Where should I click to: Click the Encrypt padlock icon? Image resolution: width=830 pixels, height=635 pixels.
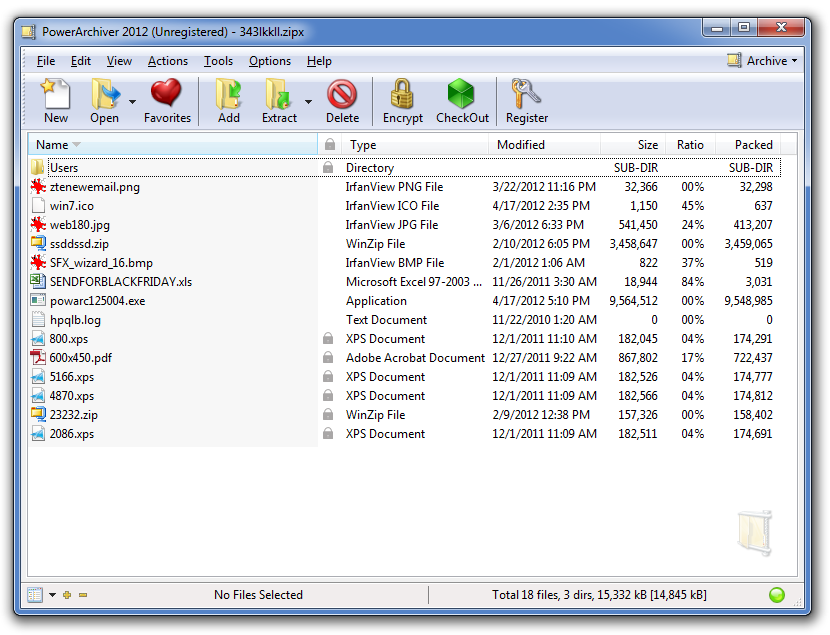coord(402,94)
